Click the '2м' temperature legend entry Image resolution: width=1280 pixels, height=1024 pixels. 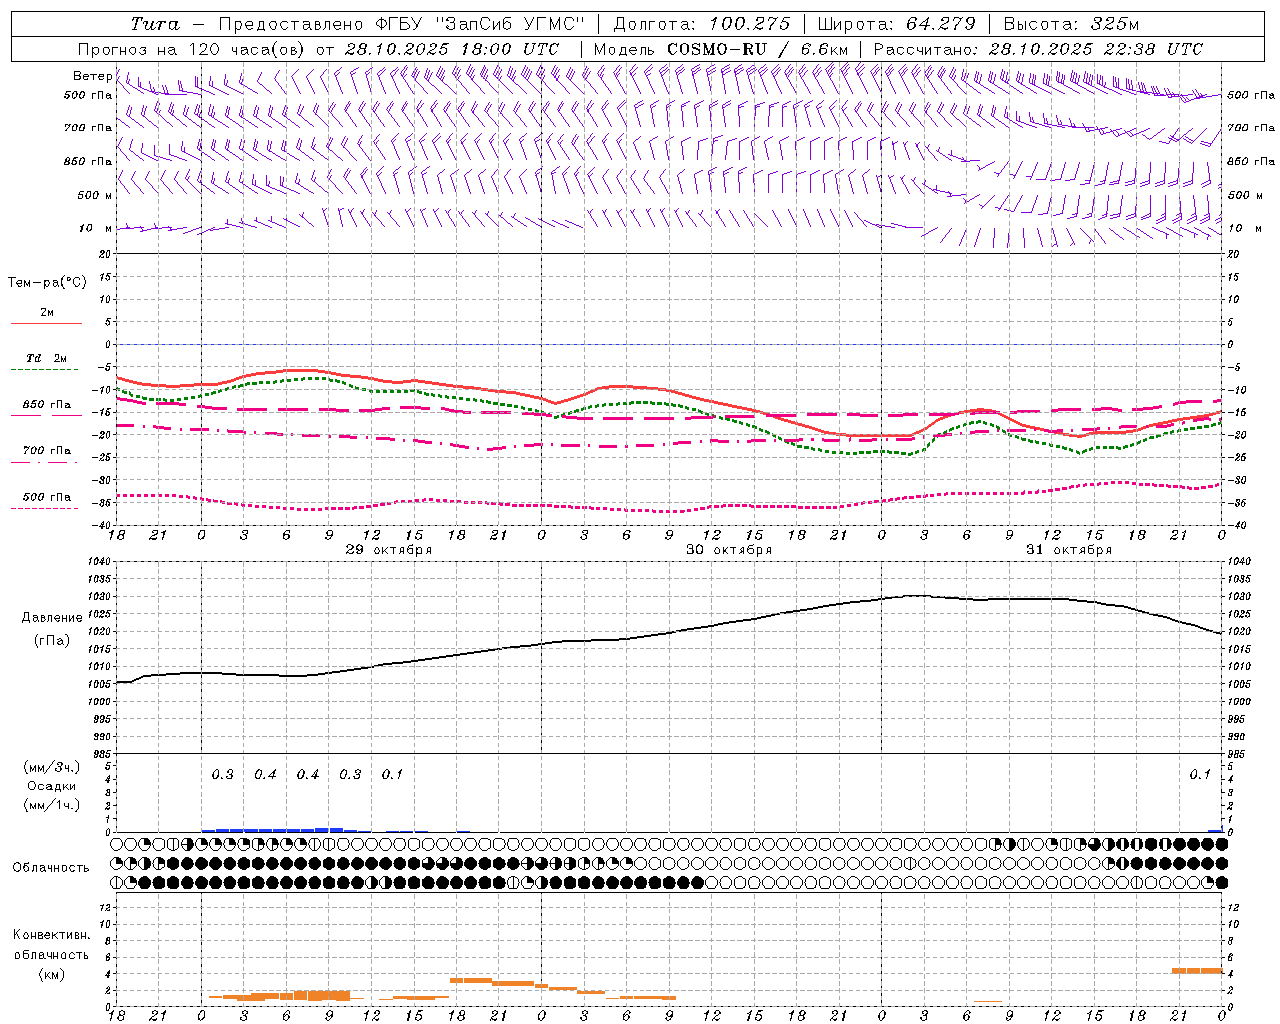47,313
